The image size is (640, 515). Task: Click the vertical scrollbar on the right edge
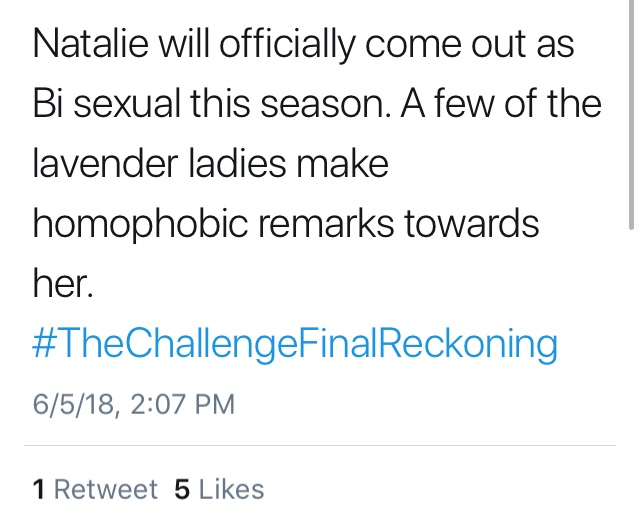tap(631, 114)
